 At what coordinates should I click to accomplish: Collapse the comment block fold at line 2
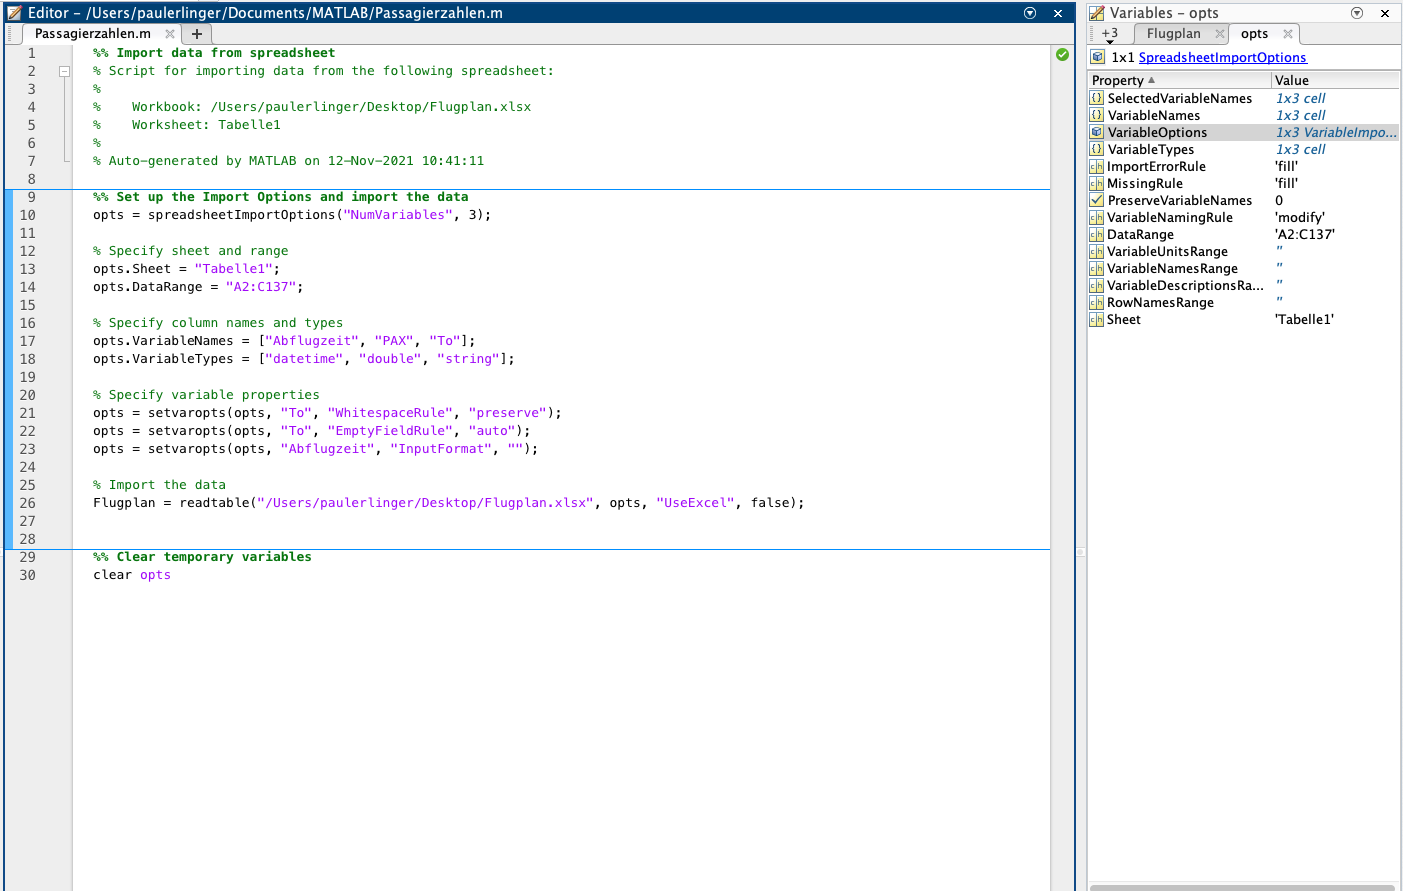point(64,71)
